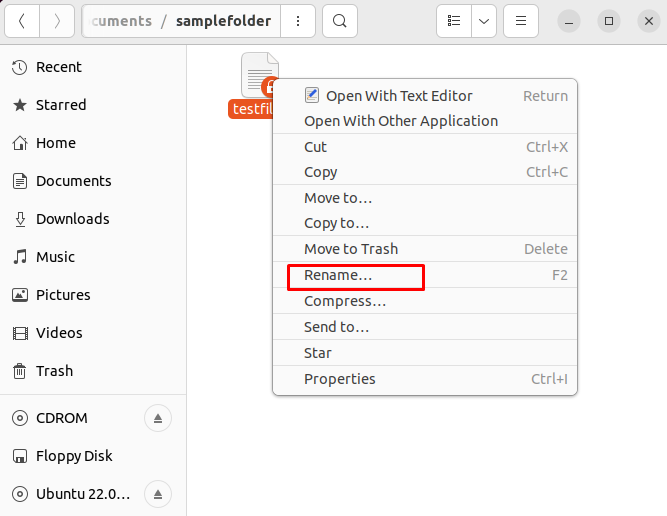Open the hamburger main menu

520,21
